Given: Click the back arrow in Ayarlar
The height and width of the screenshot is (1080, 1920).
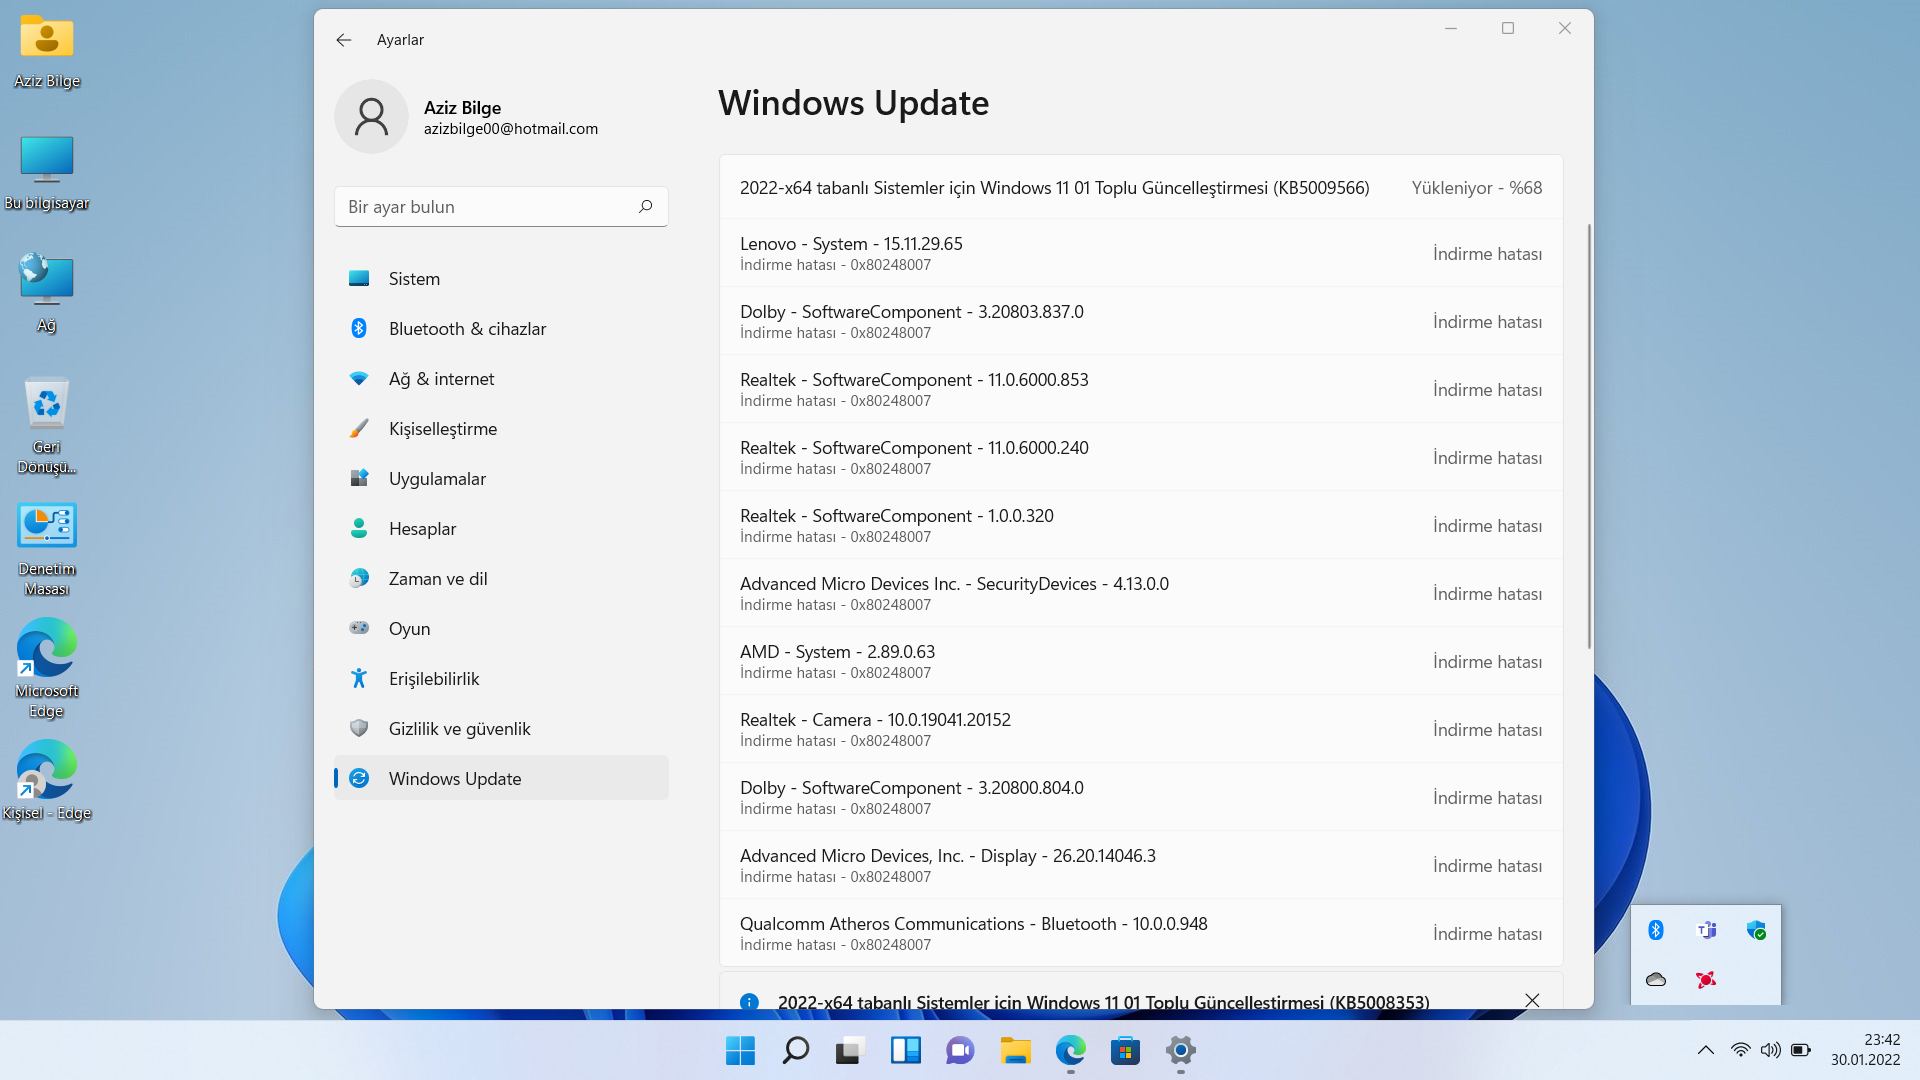Looking at the screenshot, I should 344,40.
